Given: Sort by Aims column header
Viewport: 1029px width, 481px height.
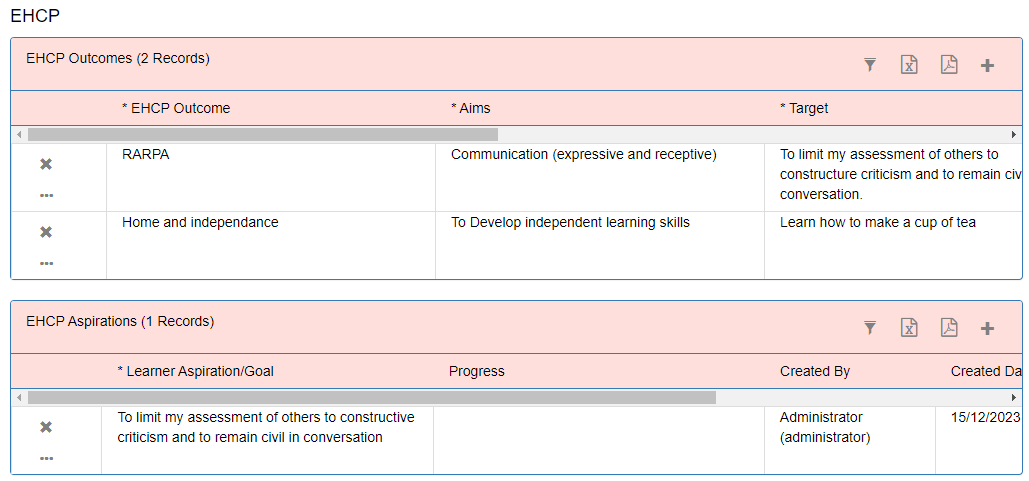Looking at the screenshot, I should [x=471, y=108].
